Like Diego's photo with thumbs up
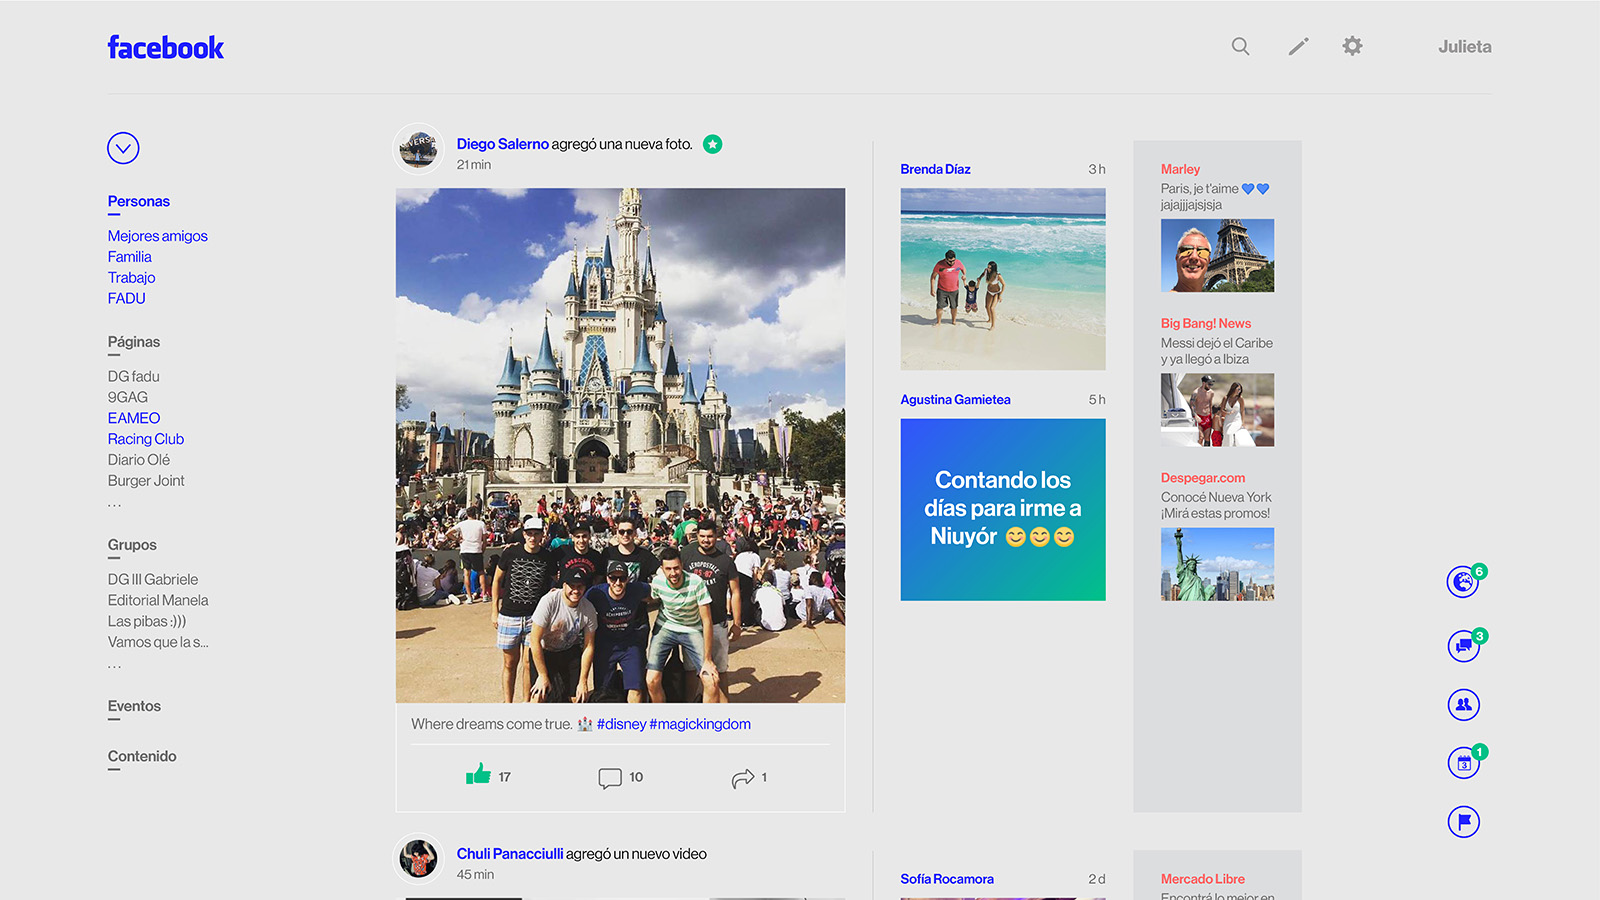This screenshot has width=1600, height=900. click(x=478, y=775)
